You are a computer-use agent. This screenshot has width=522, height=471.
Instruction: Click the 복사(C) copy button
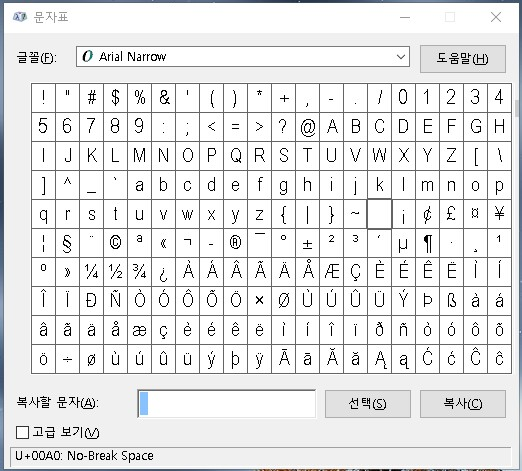463,404
